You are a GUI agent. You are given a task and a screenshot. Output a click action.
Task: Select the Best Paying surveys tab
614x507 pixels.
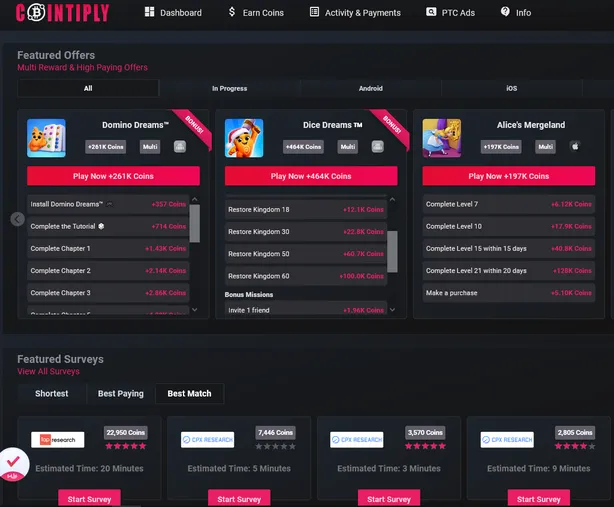click(121, 393)
